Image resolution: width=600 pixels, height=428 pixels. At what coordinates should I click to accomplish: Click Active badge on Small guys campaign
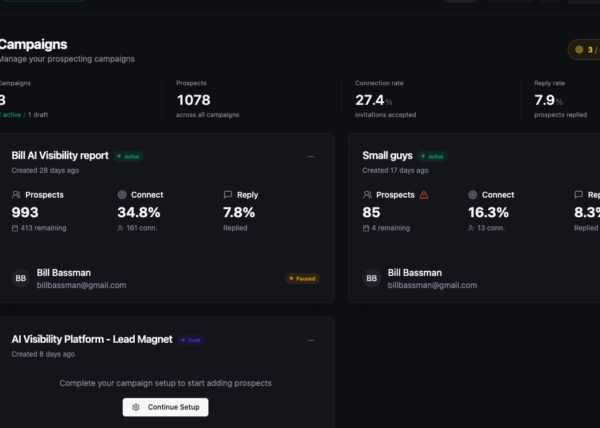[432, 156]
